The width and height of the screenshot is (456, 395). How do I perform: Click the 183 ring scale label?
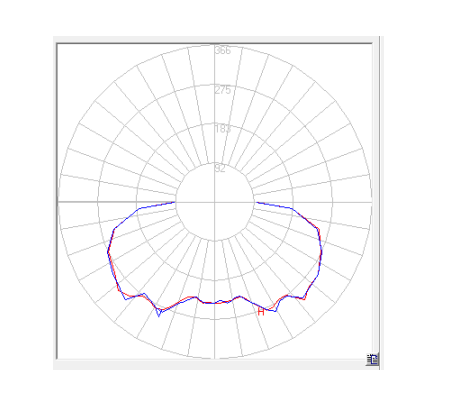[x=222, y=129]
